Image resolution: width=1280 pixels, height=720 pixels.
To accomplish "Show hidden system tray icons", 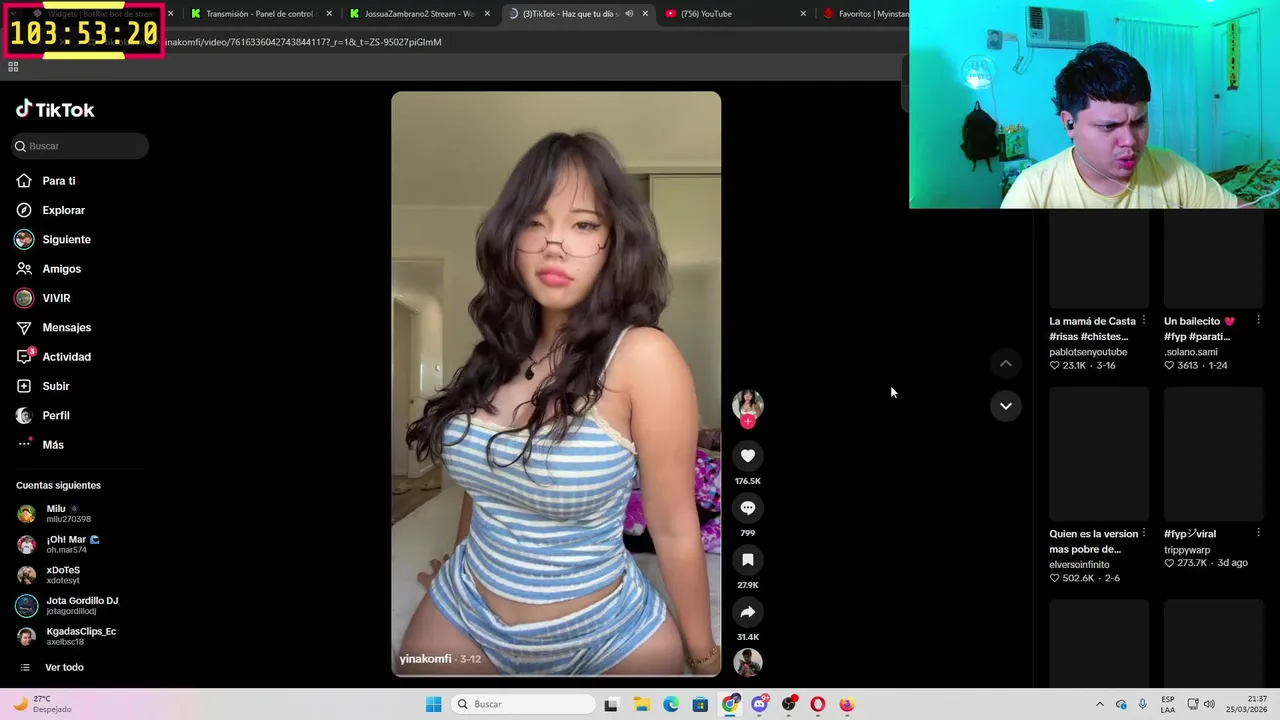I will pos(1100,704).
